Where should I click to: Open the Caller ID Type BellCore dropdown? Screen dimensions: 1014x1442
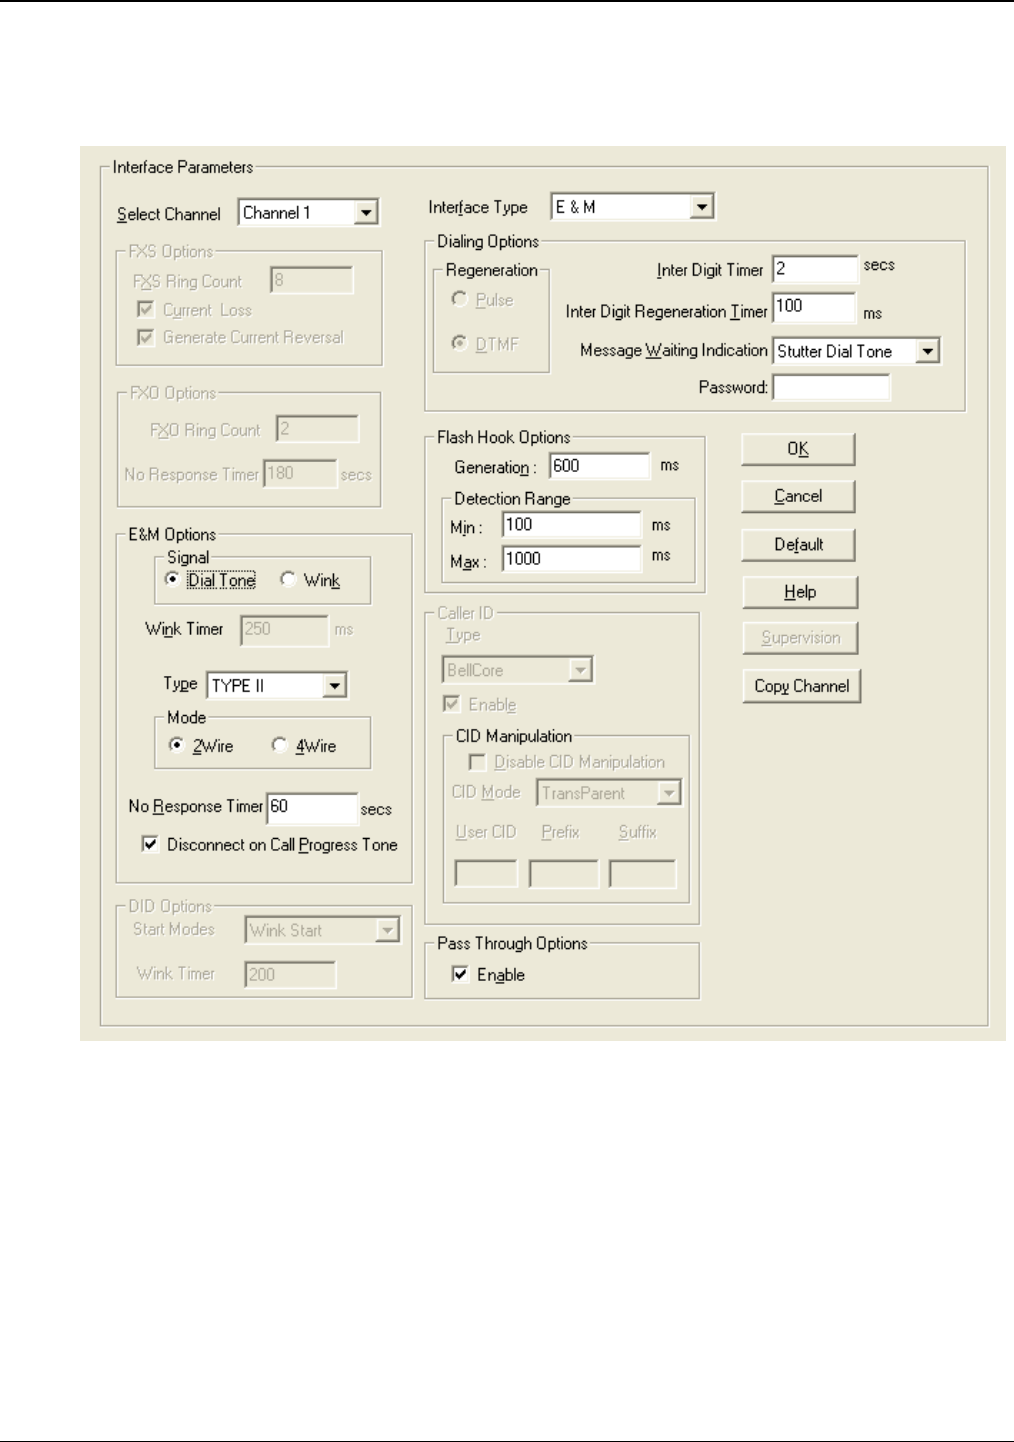tap(518, 670)
